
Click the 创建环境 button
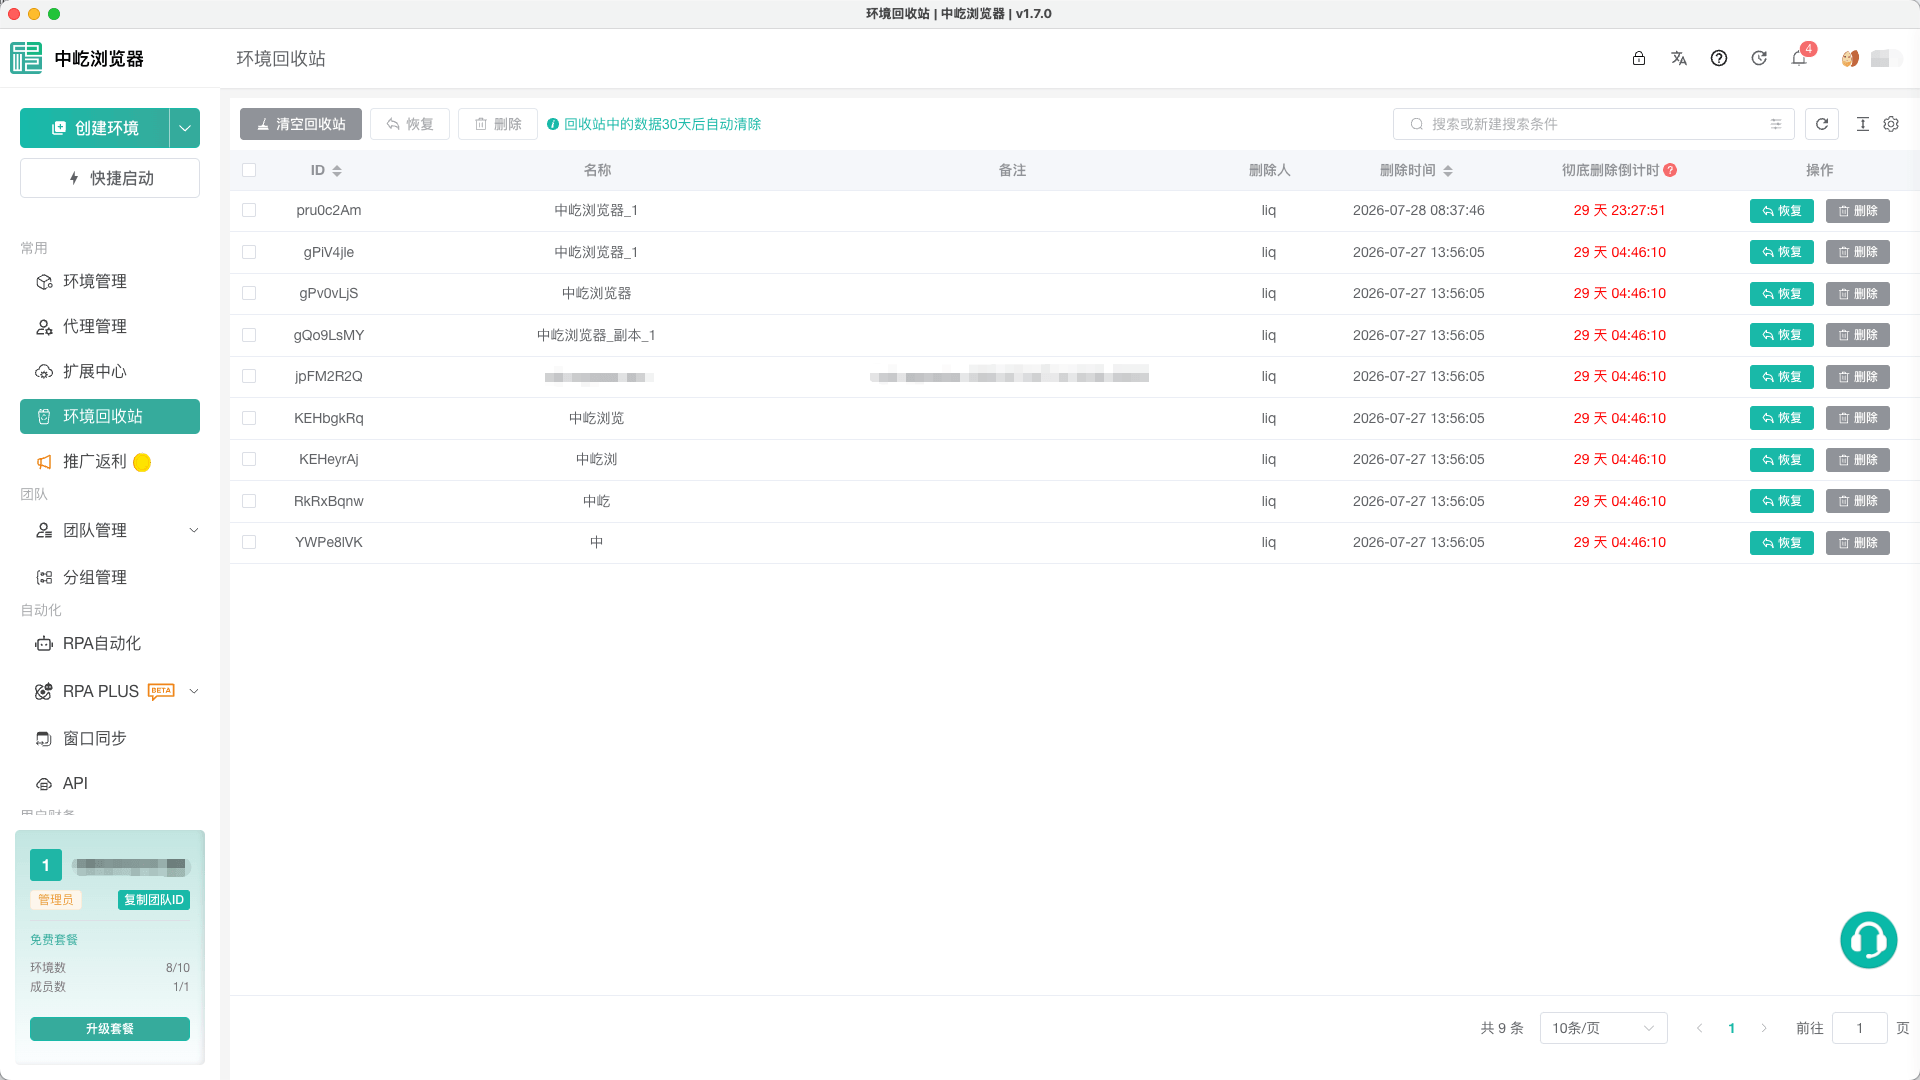(x=95, y=128)
